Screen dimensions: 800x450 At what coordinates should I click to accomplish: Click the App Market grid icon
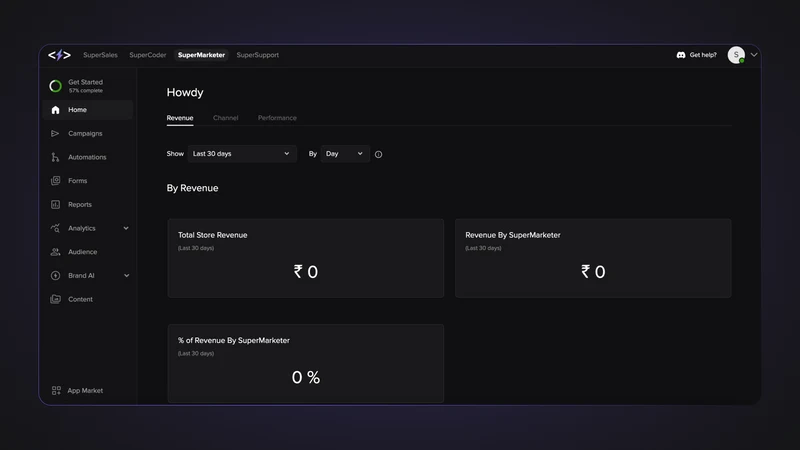point(56,390)
